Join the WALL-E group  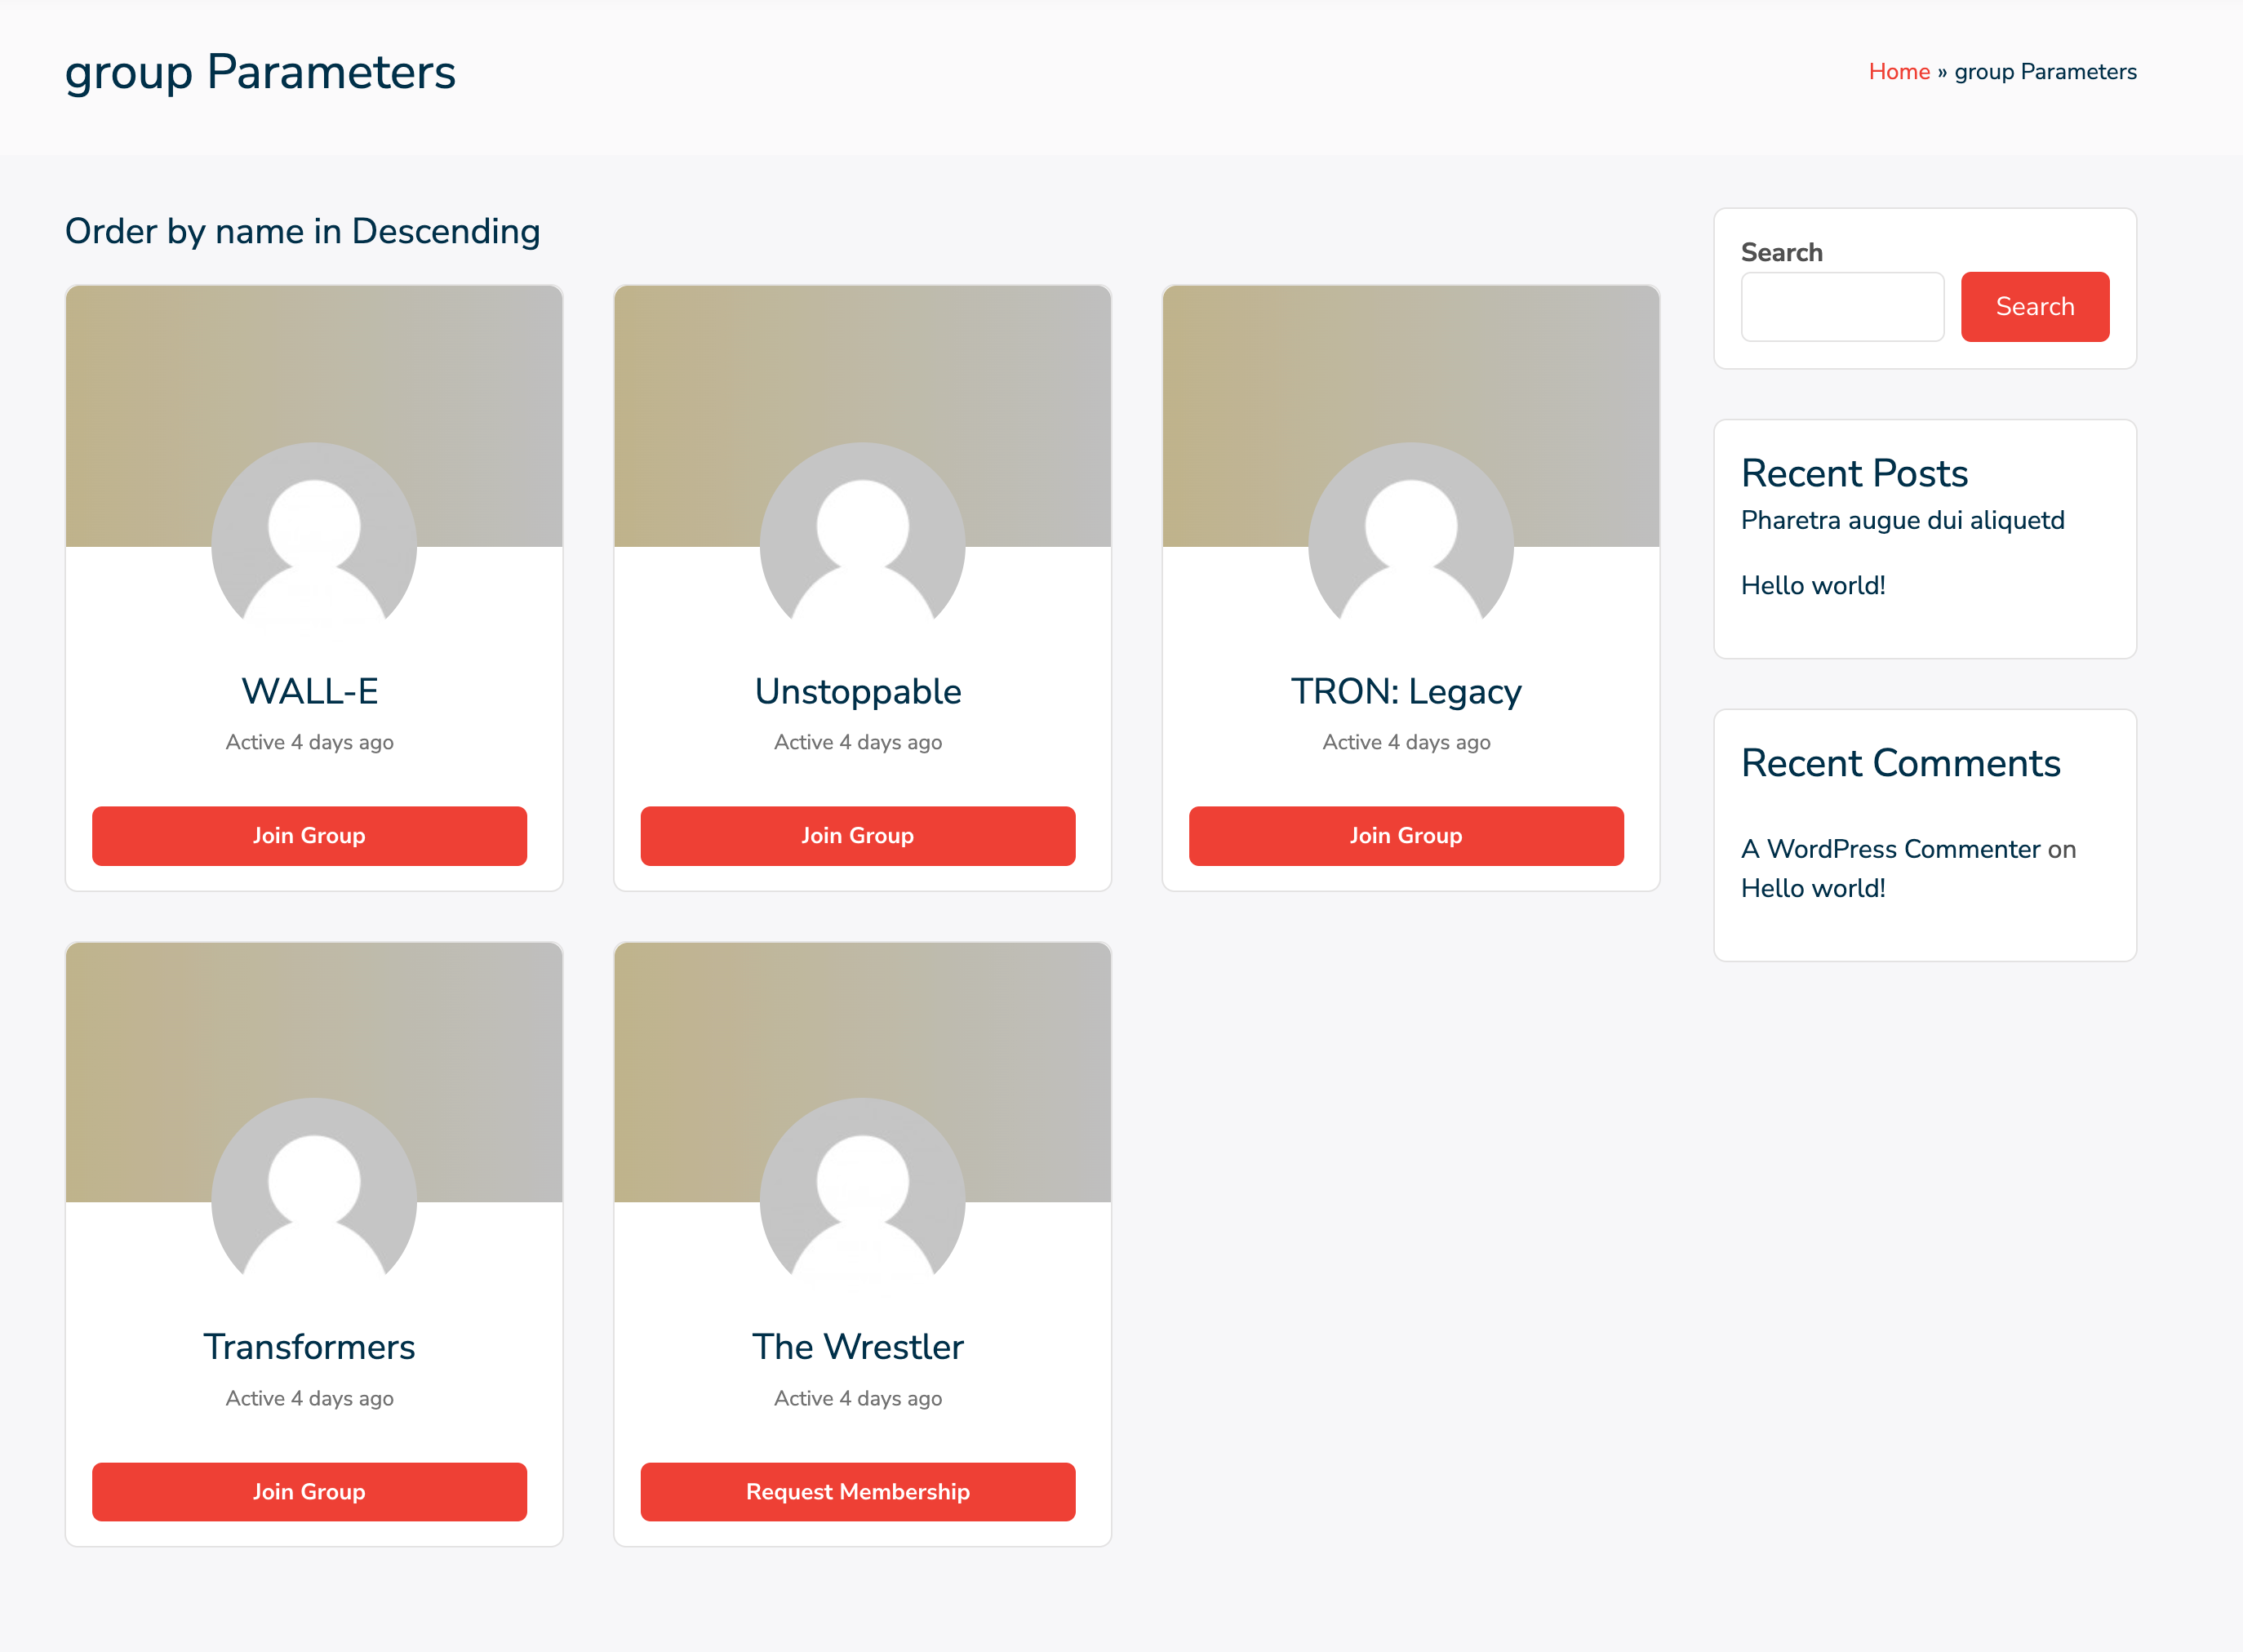(309, 835)
